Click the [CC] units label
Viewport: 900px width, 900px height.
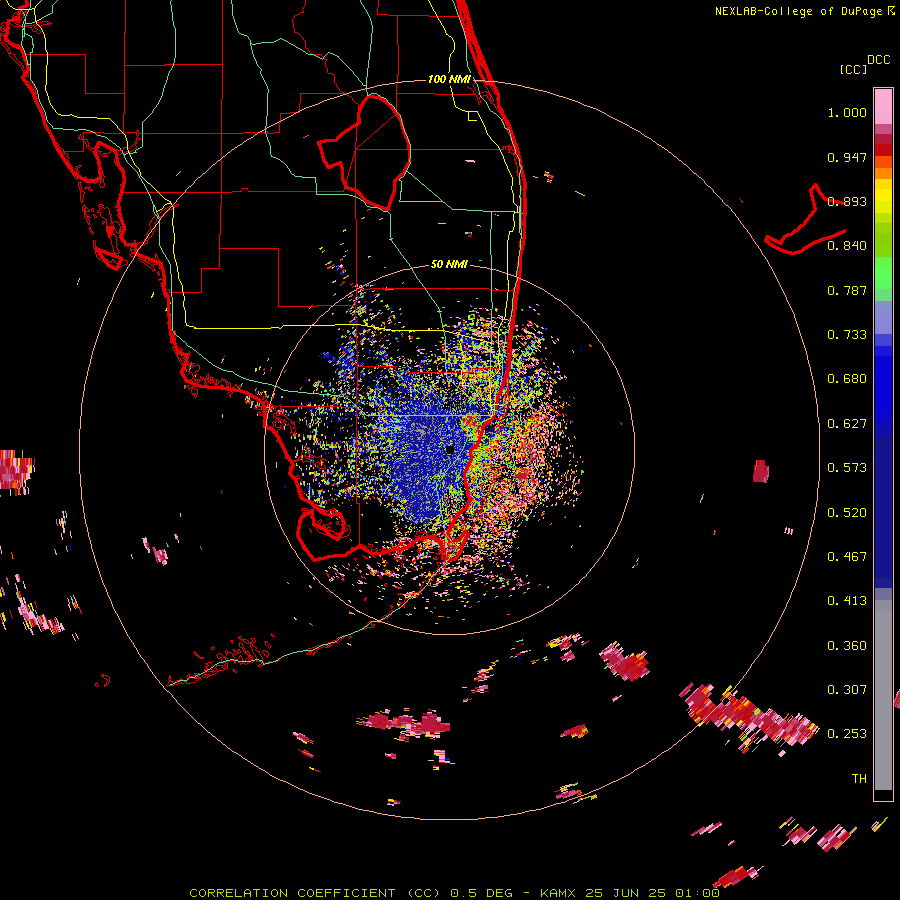[854, 69]
